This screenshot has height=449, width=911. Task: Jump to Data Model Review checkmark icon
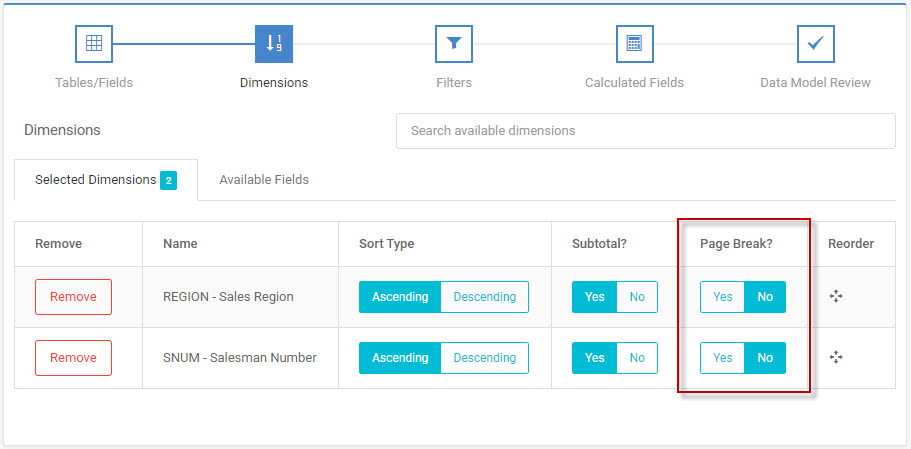point(815,44)
